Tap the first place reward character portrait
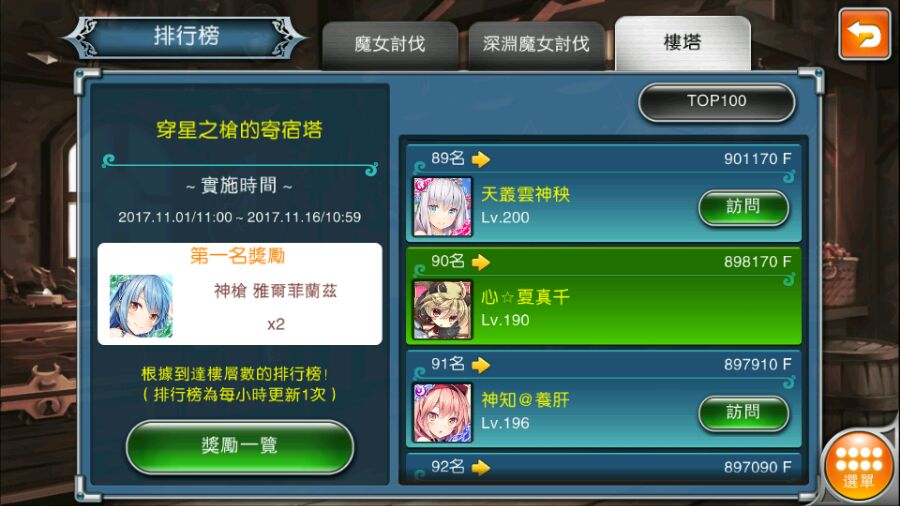The width and height of the screenshot is (900, 506). (x=141, y=305)
